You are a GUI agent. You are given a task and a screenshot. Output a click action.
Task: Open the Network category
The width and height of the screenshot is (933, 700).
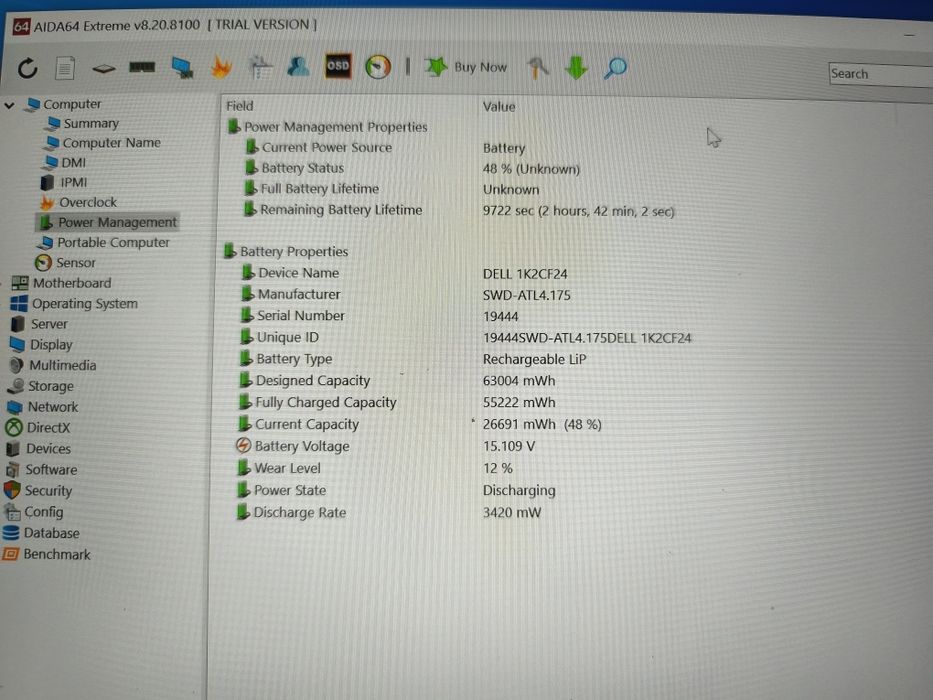click(x=42, y=407)
